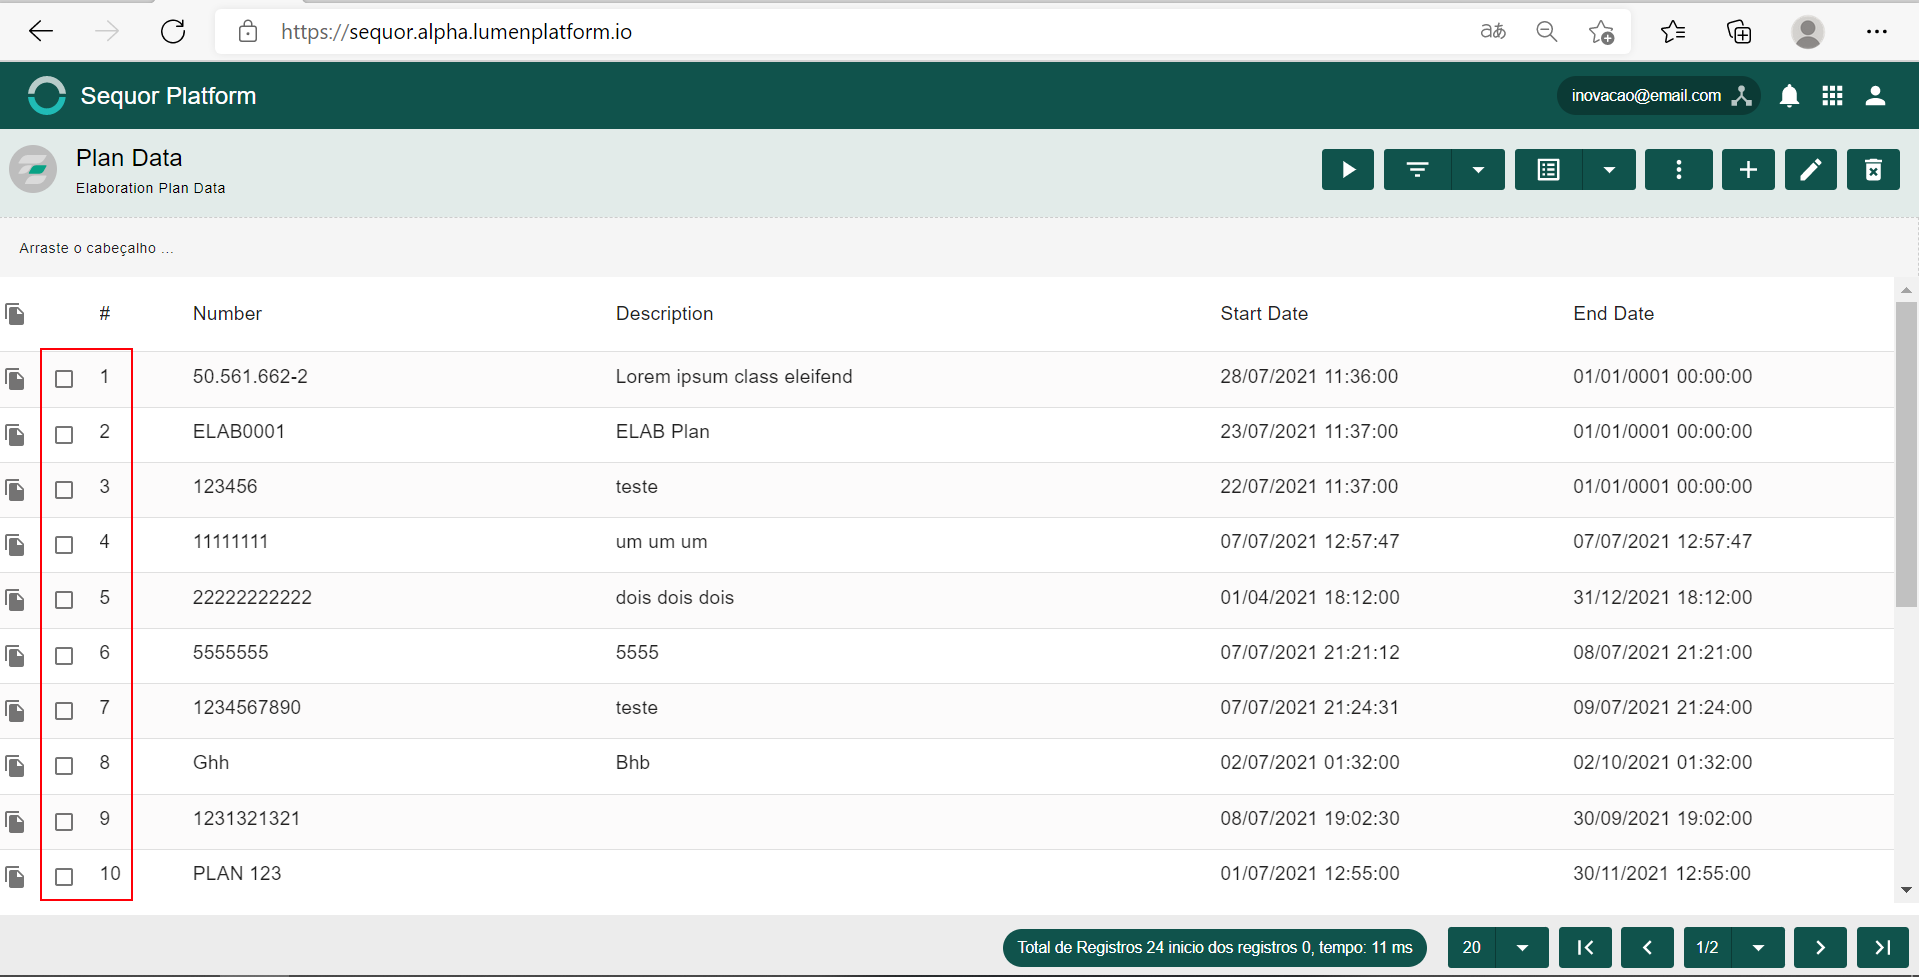The width and height of the screenshot is (1919, 977).
Task: Select row 6 using its checkbox
Action: (64, 656)
